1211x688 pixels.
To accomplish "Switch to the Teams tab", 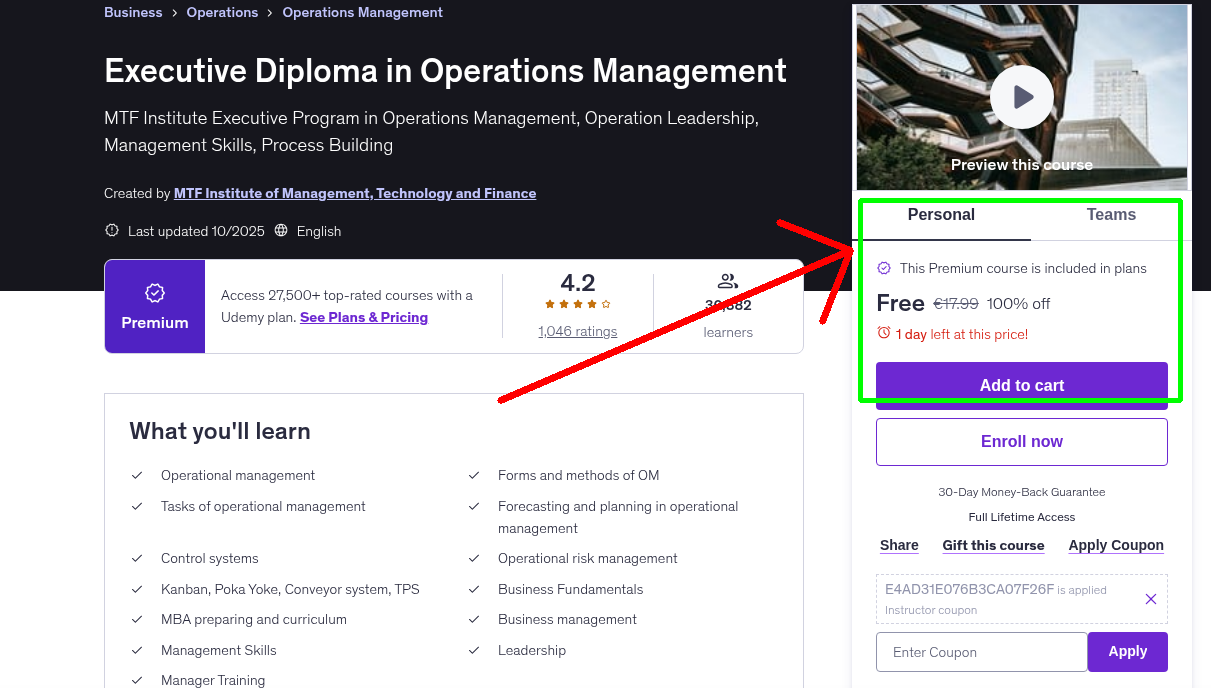I will tap(1110, 214).
